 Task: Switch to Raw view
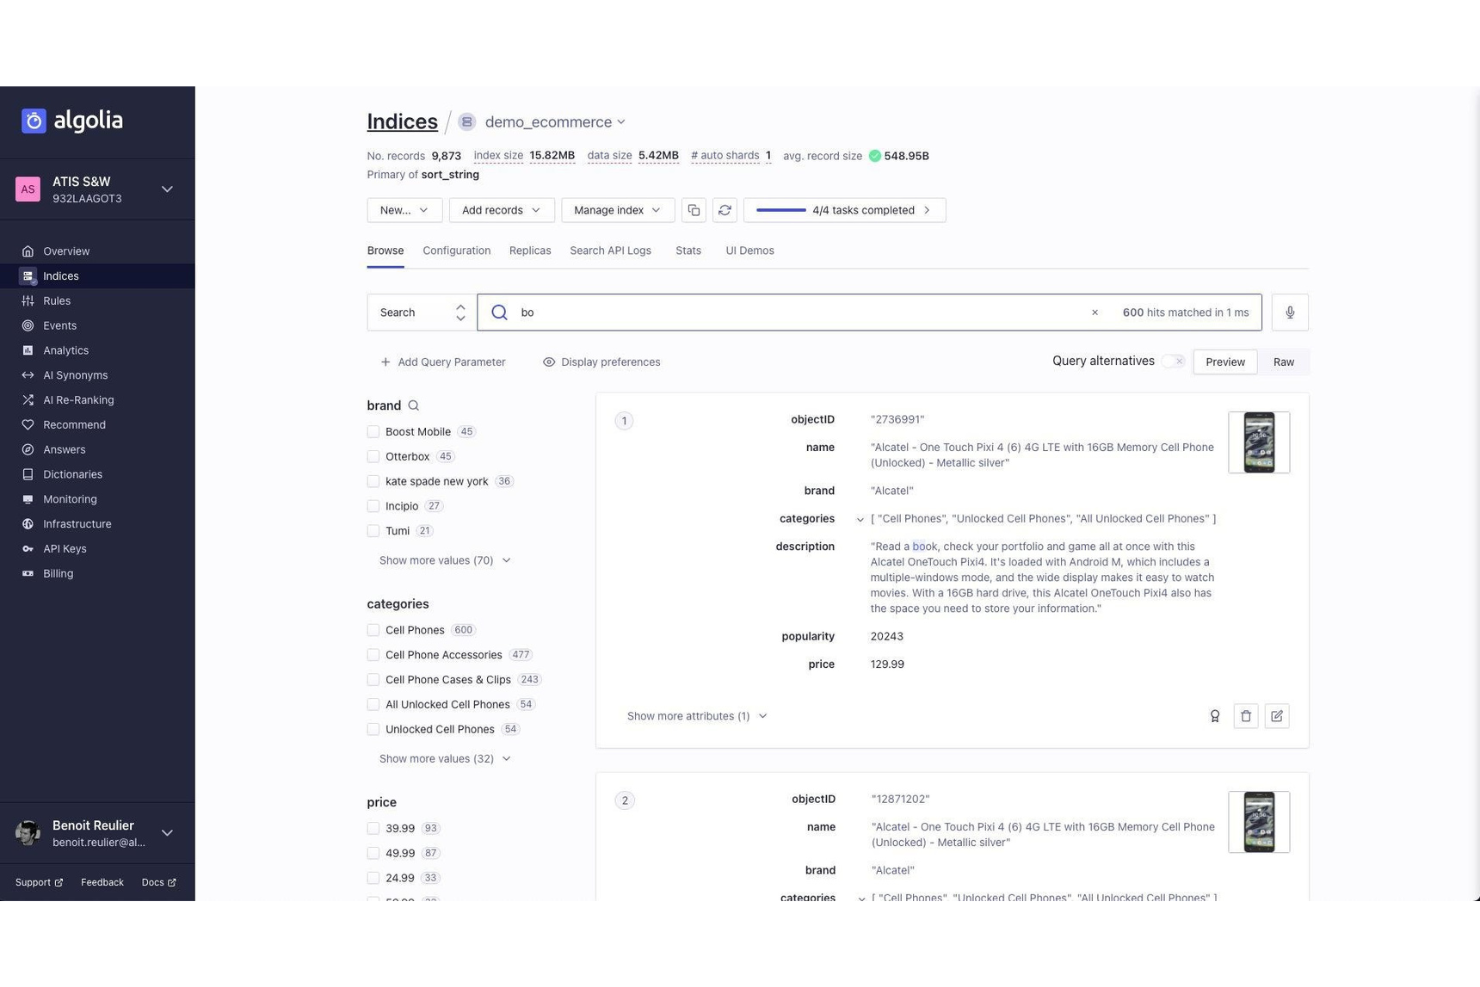1284,362
